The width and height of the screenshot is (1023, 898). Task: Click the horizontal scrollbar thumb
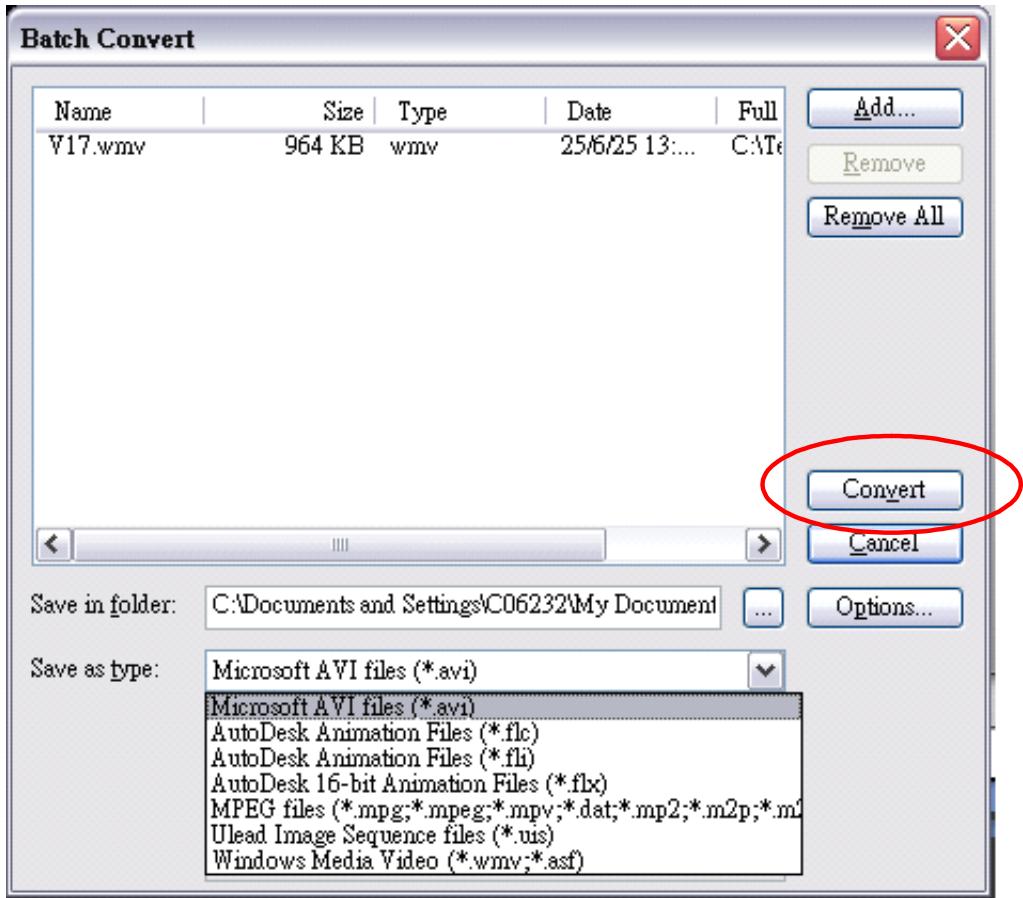339,544
